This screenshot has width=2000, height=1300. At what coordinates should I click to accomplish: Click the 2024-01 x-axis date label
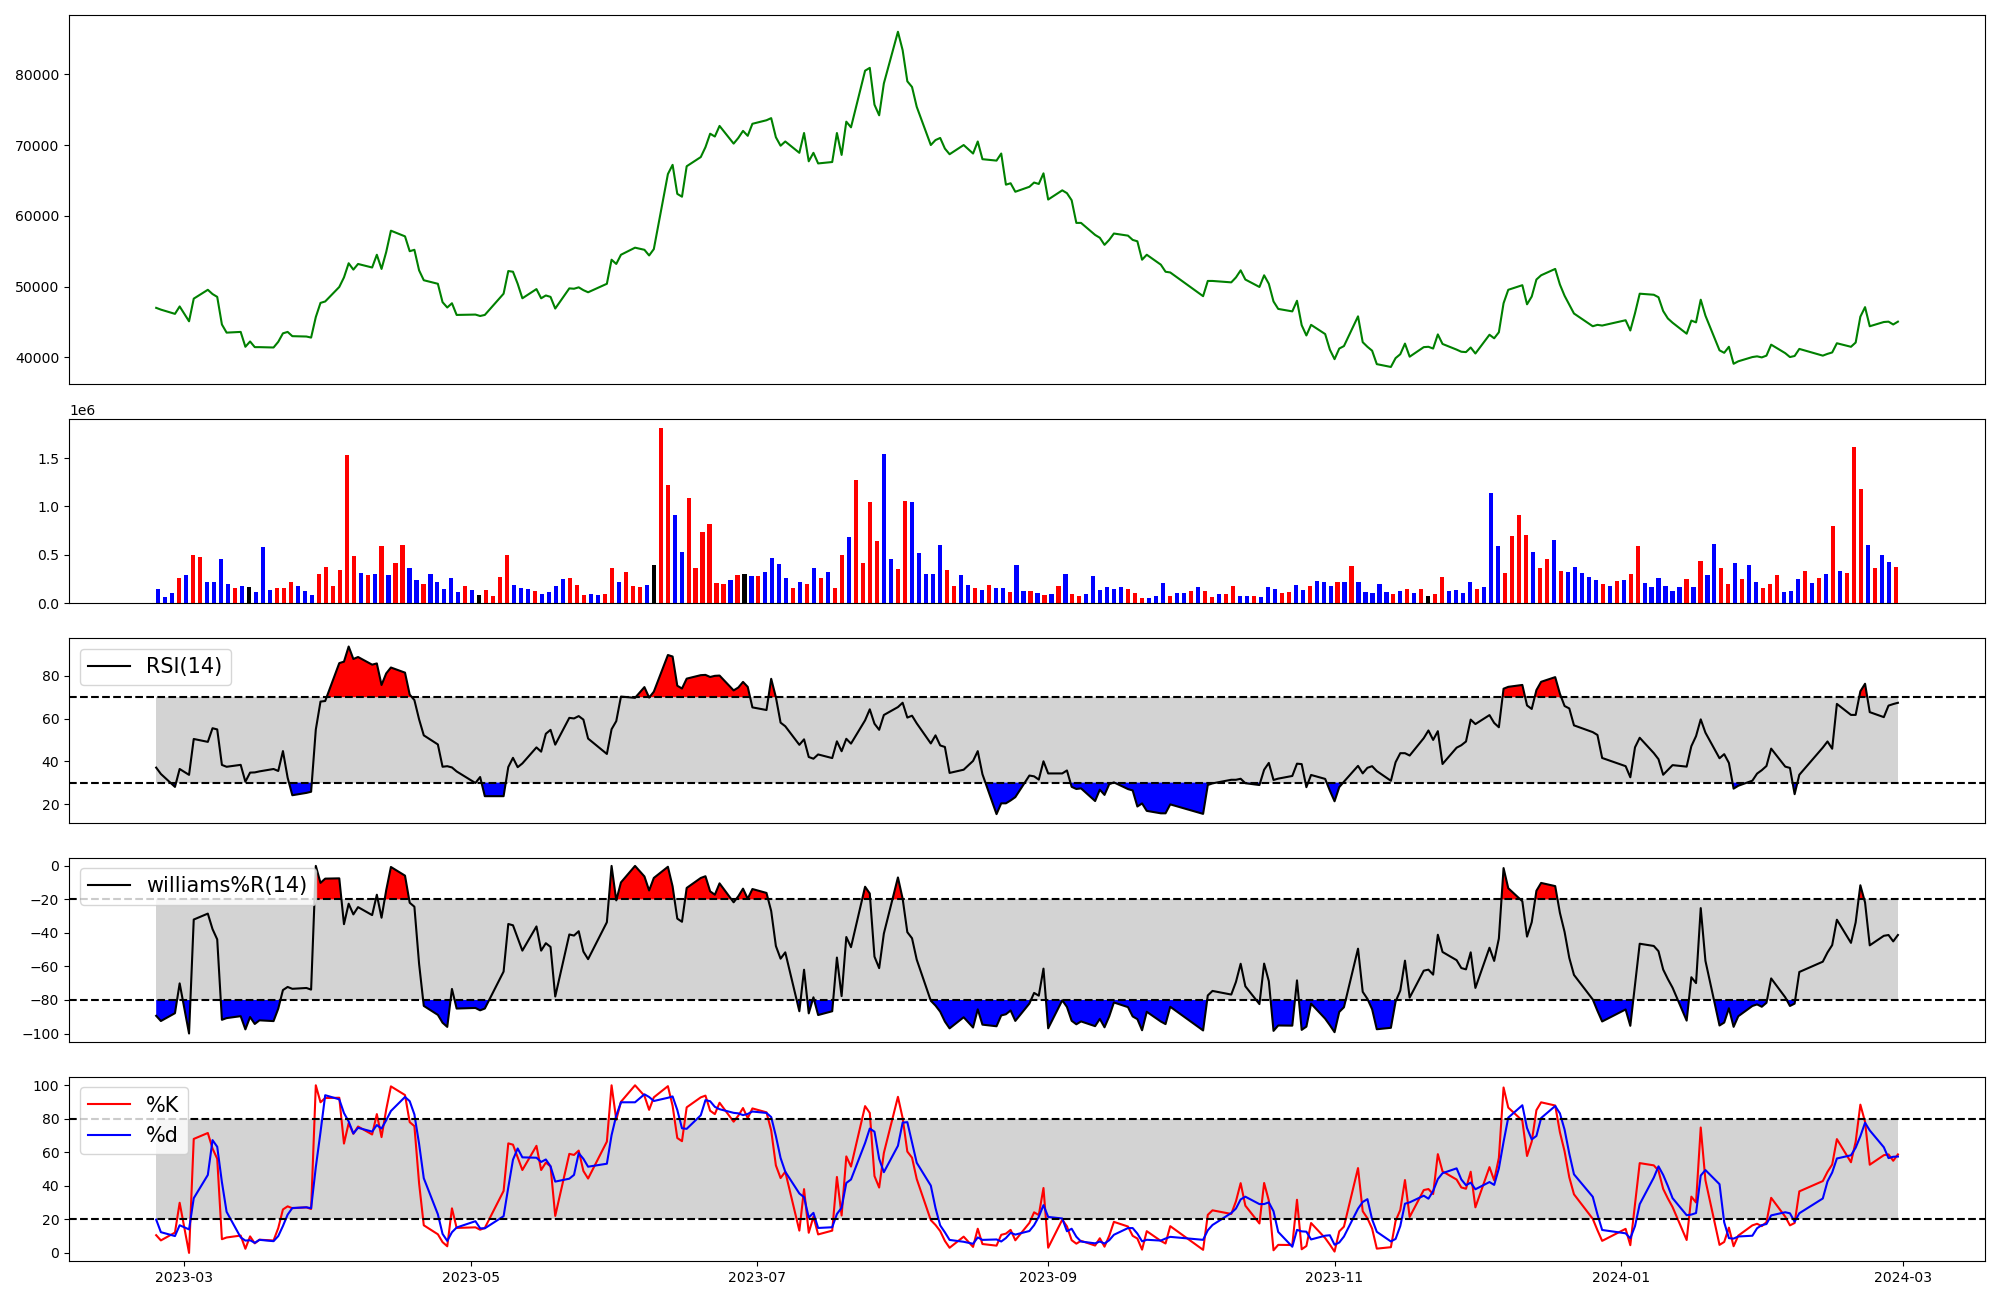1620,1277
